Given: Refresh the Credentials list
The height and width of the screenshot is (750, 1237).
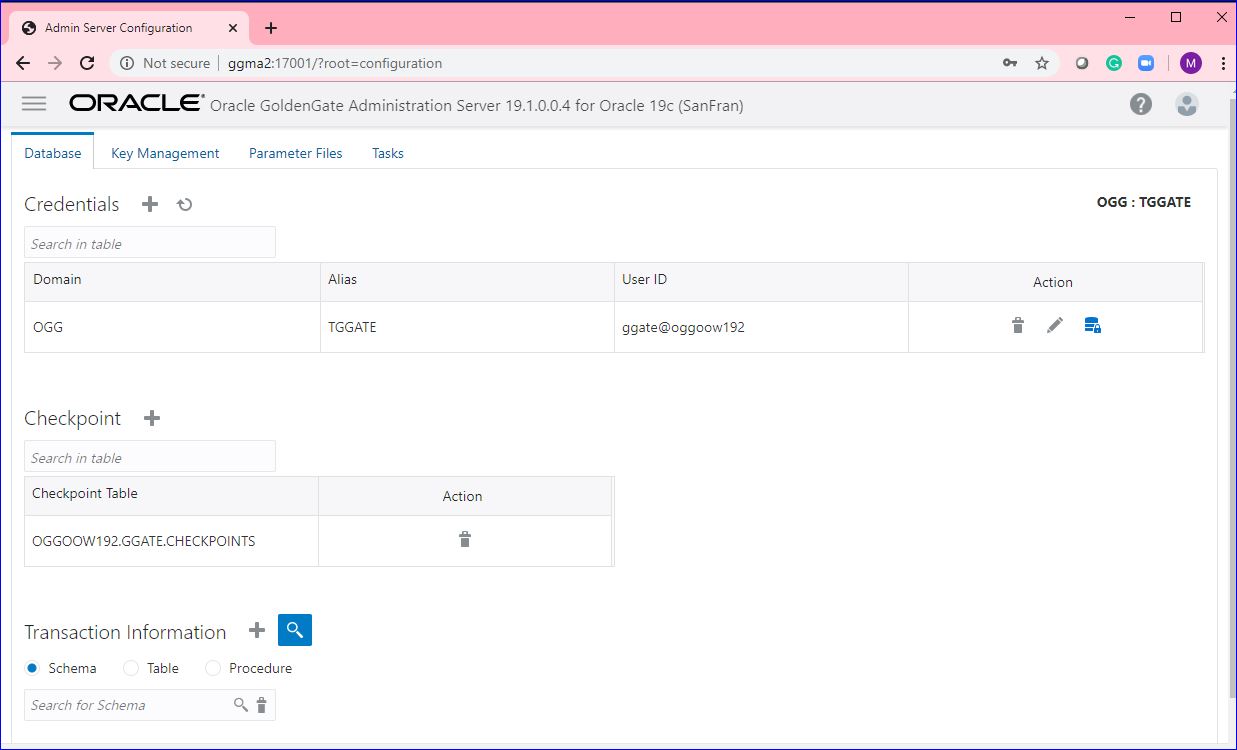Looking at the screenshot, I should 185,204.
